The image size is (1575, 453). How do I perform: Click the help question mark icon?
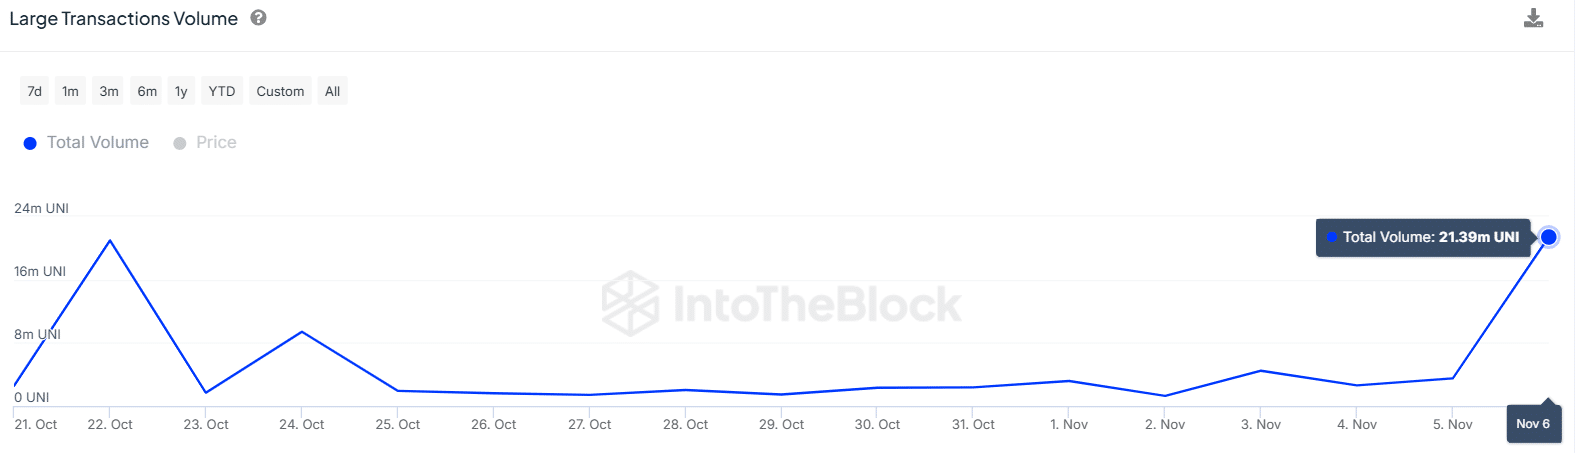(258, 18)
